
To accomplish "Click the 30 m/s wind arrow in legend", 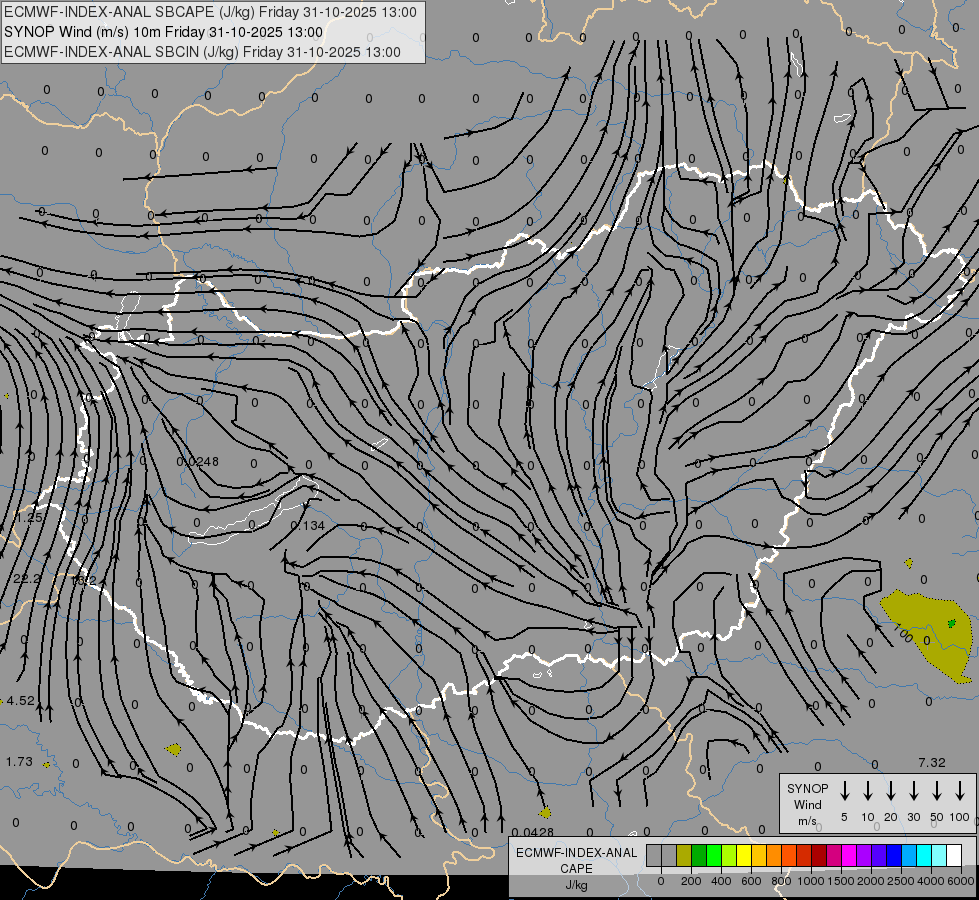I will coord(914,791).
